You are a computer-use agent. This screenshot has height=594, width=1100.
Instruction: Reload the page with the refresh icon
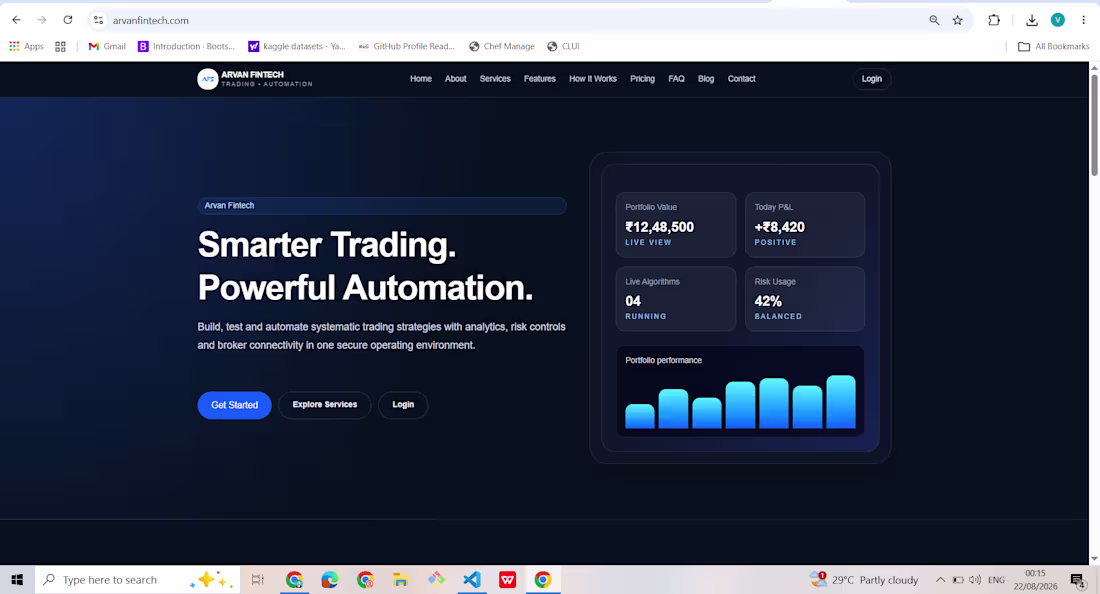pyautogui.click(x=68, y=20)
